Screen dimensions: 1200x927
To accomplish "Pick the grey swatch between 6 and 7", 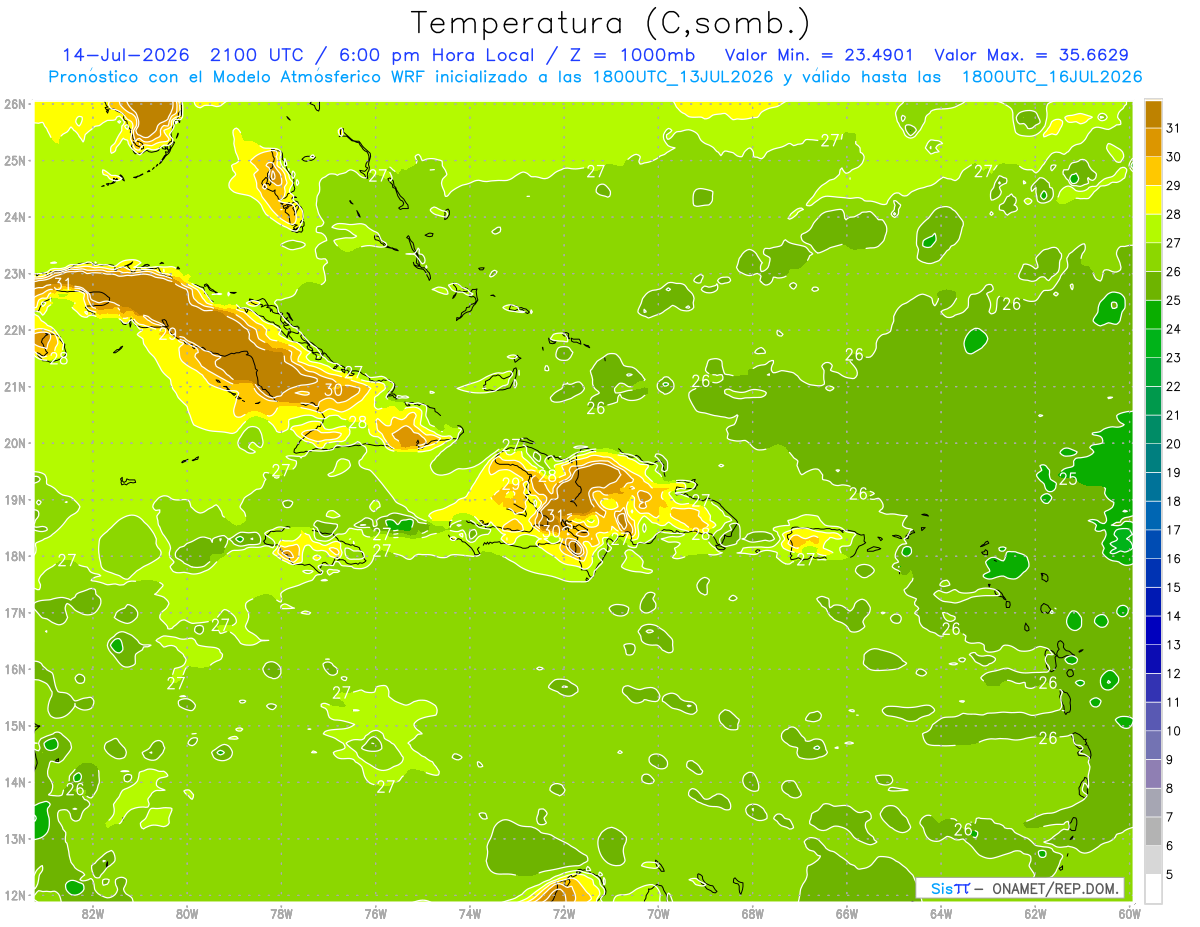I will 1153,831.
